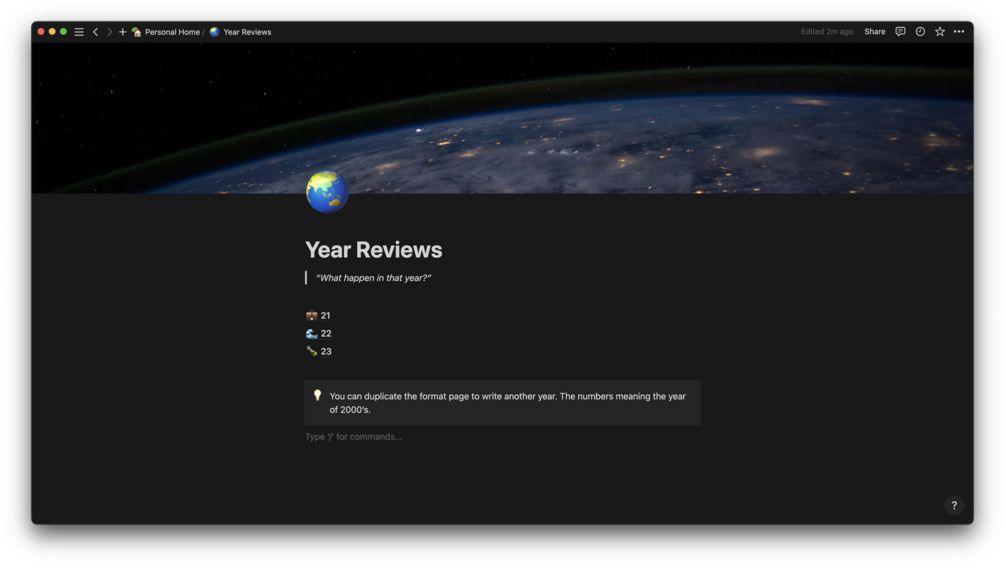Click the wave icon next to 22
Viewport: 1005px width, 566px height.
pyautogui.click(x=311, y=333)
